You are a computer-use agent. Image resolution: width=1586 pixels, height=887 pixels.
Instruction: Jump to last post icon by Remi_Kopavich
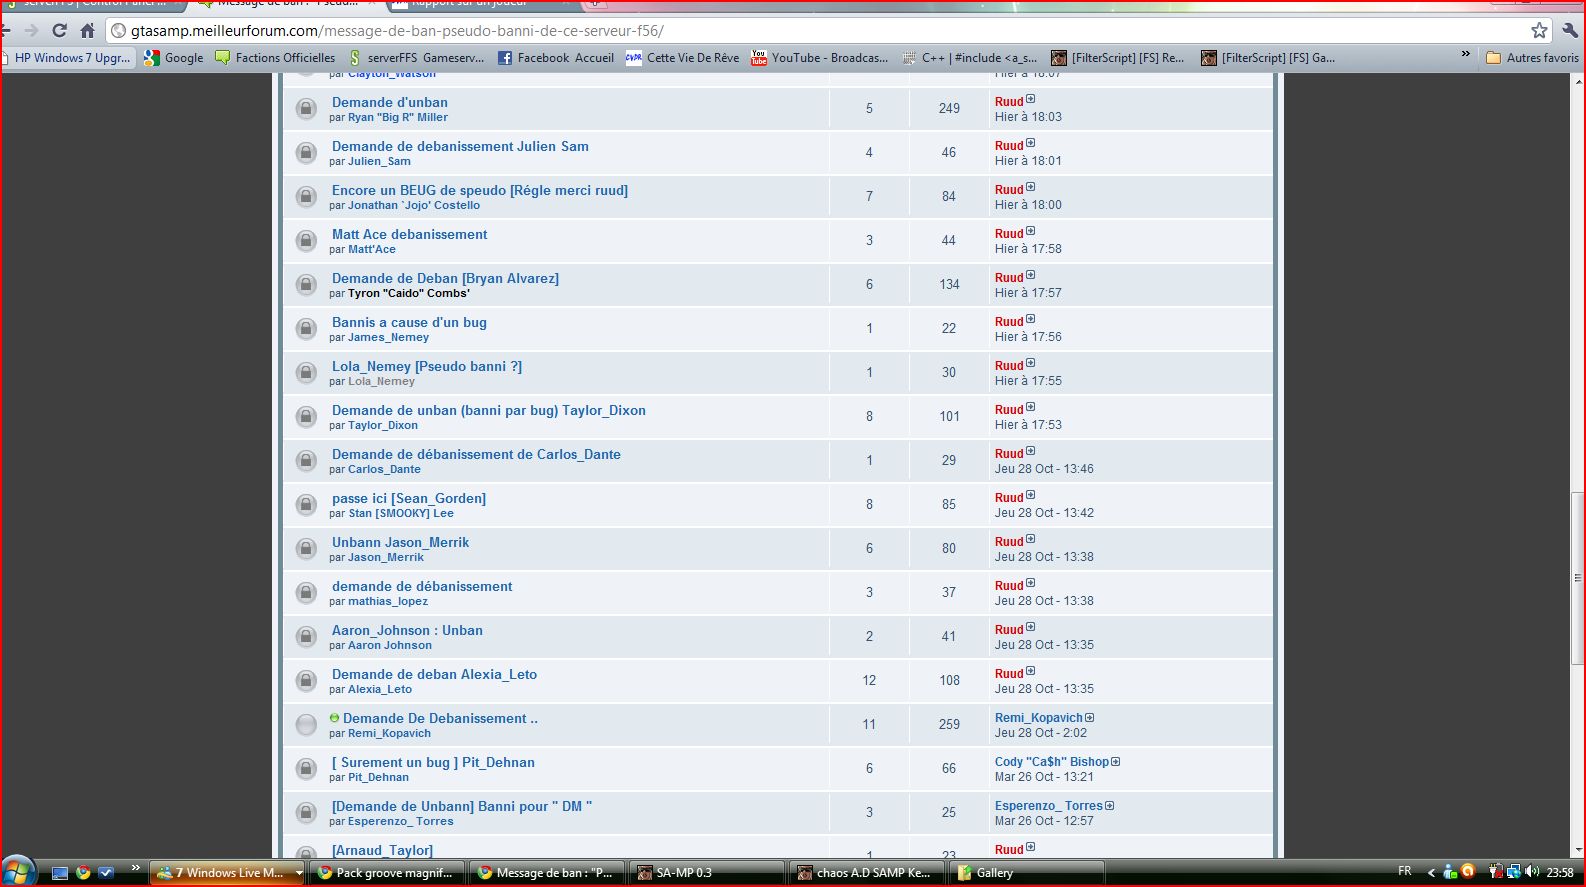click(x=1090, y=717)
